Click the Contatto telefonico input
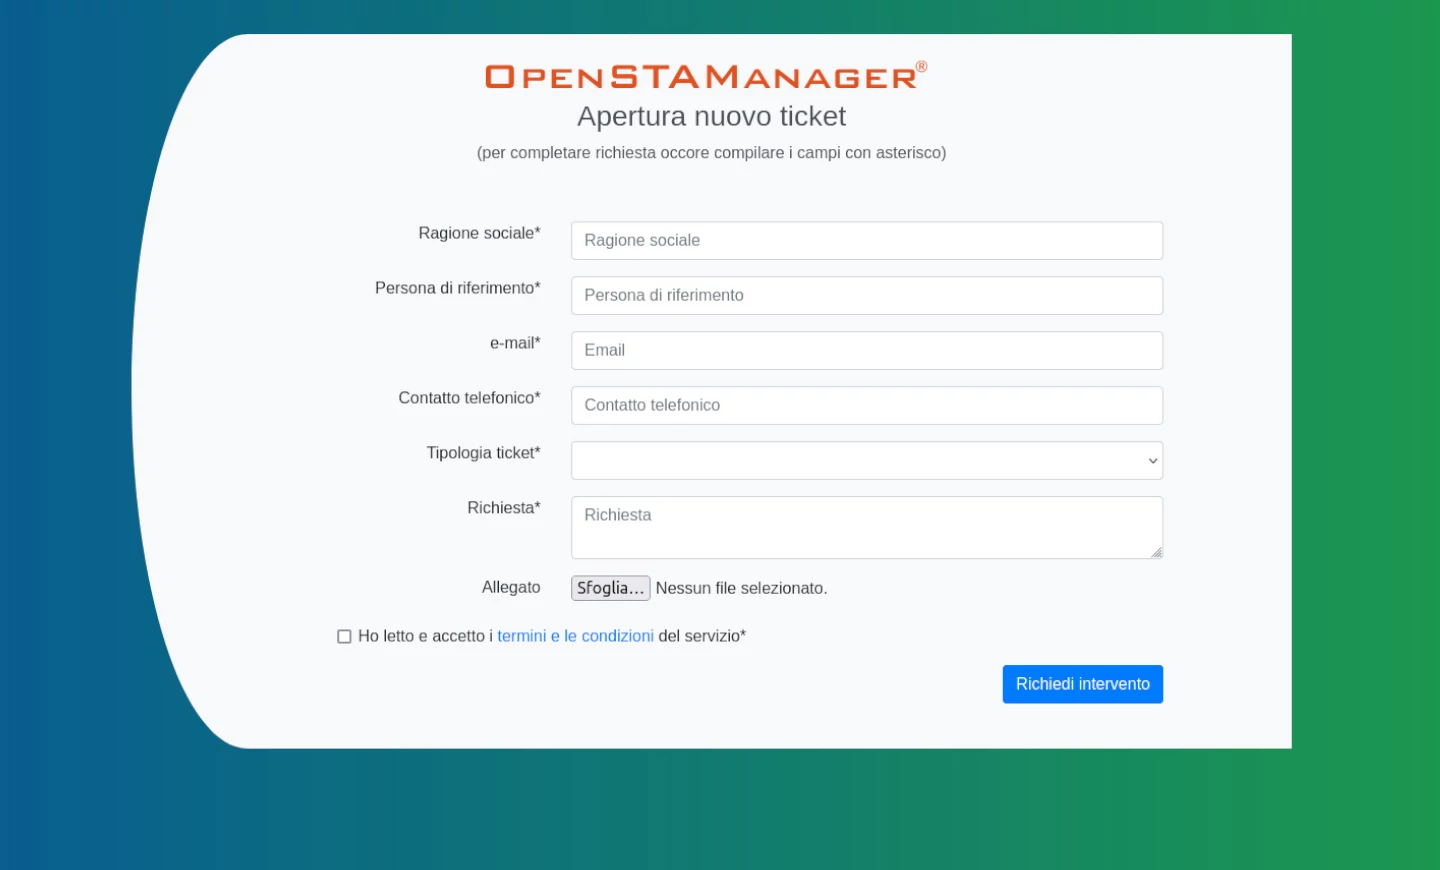This screenshot has width=1440, height=870. point(867,406)
